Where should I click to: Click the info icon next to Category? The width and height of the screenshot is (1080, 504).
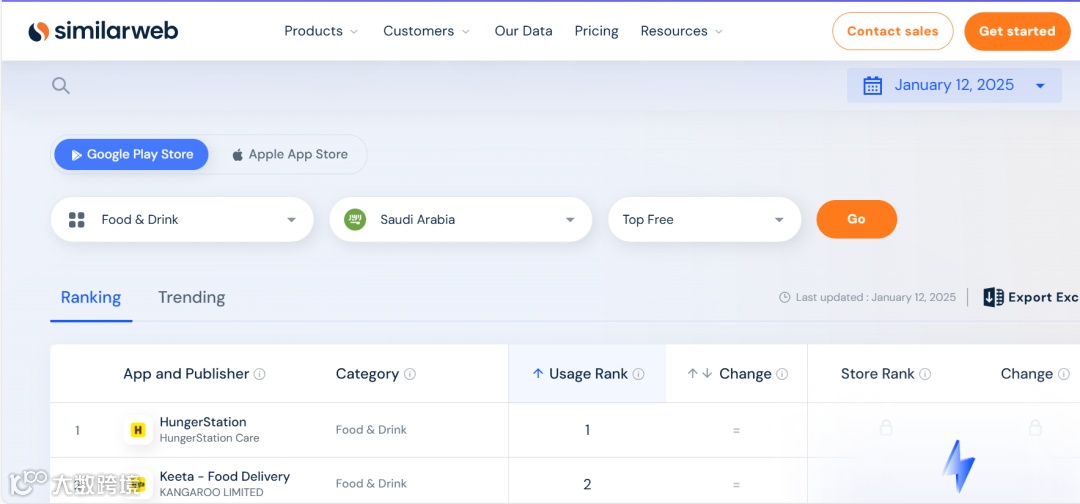pos(410,374)
